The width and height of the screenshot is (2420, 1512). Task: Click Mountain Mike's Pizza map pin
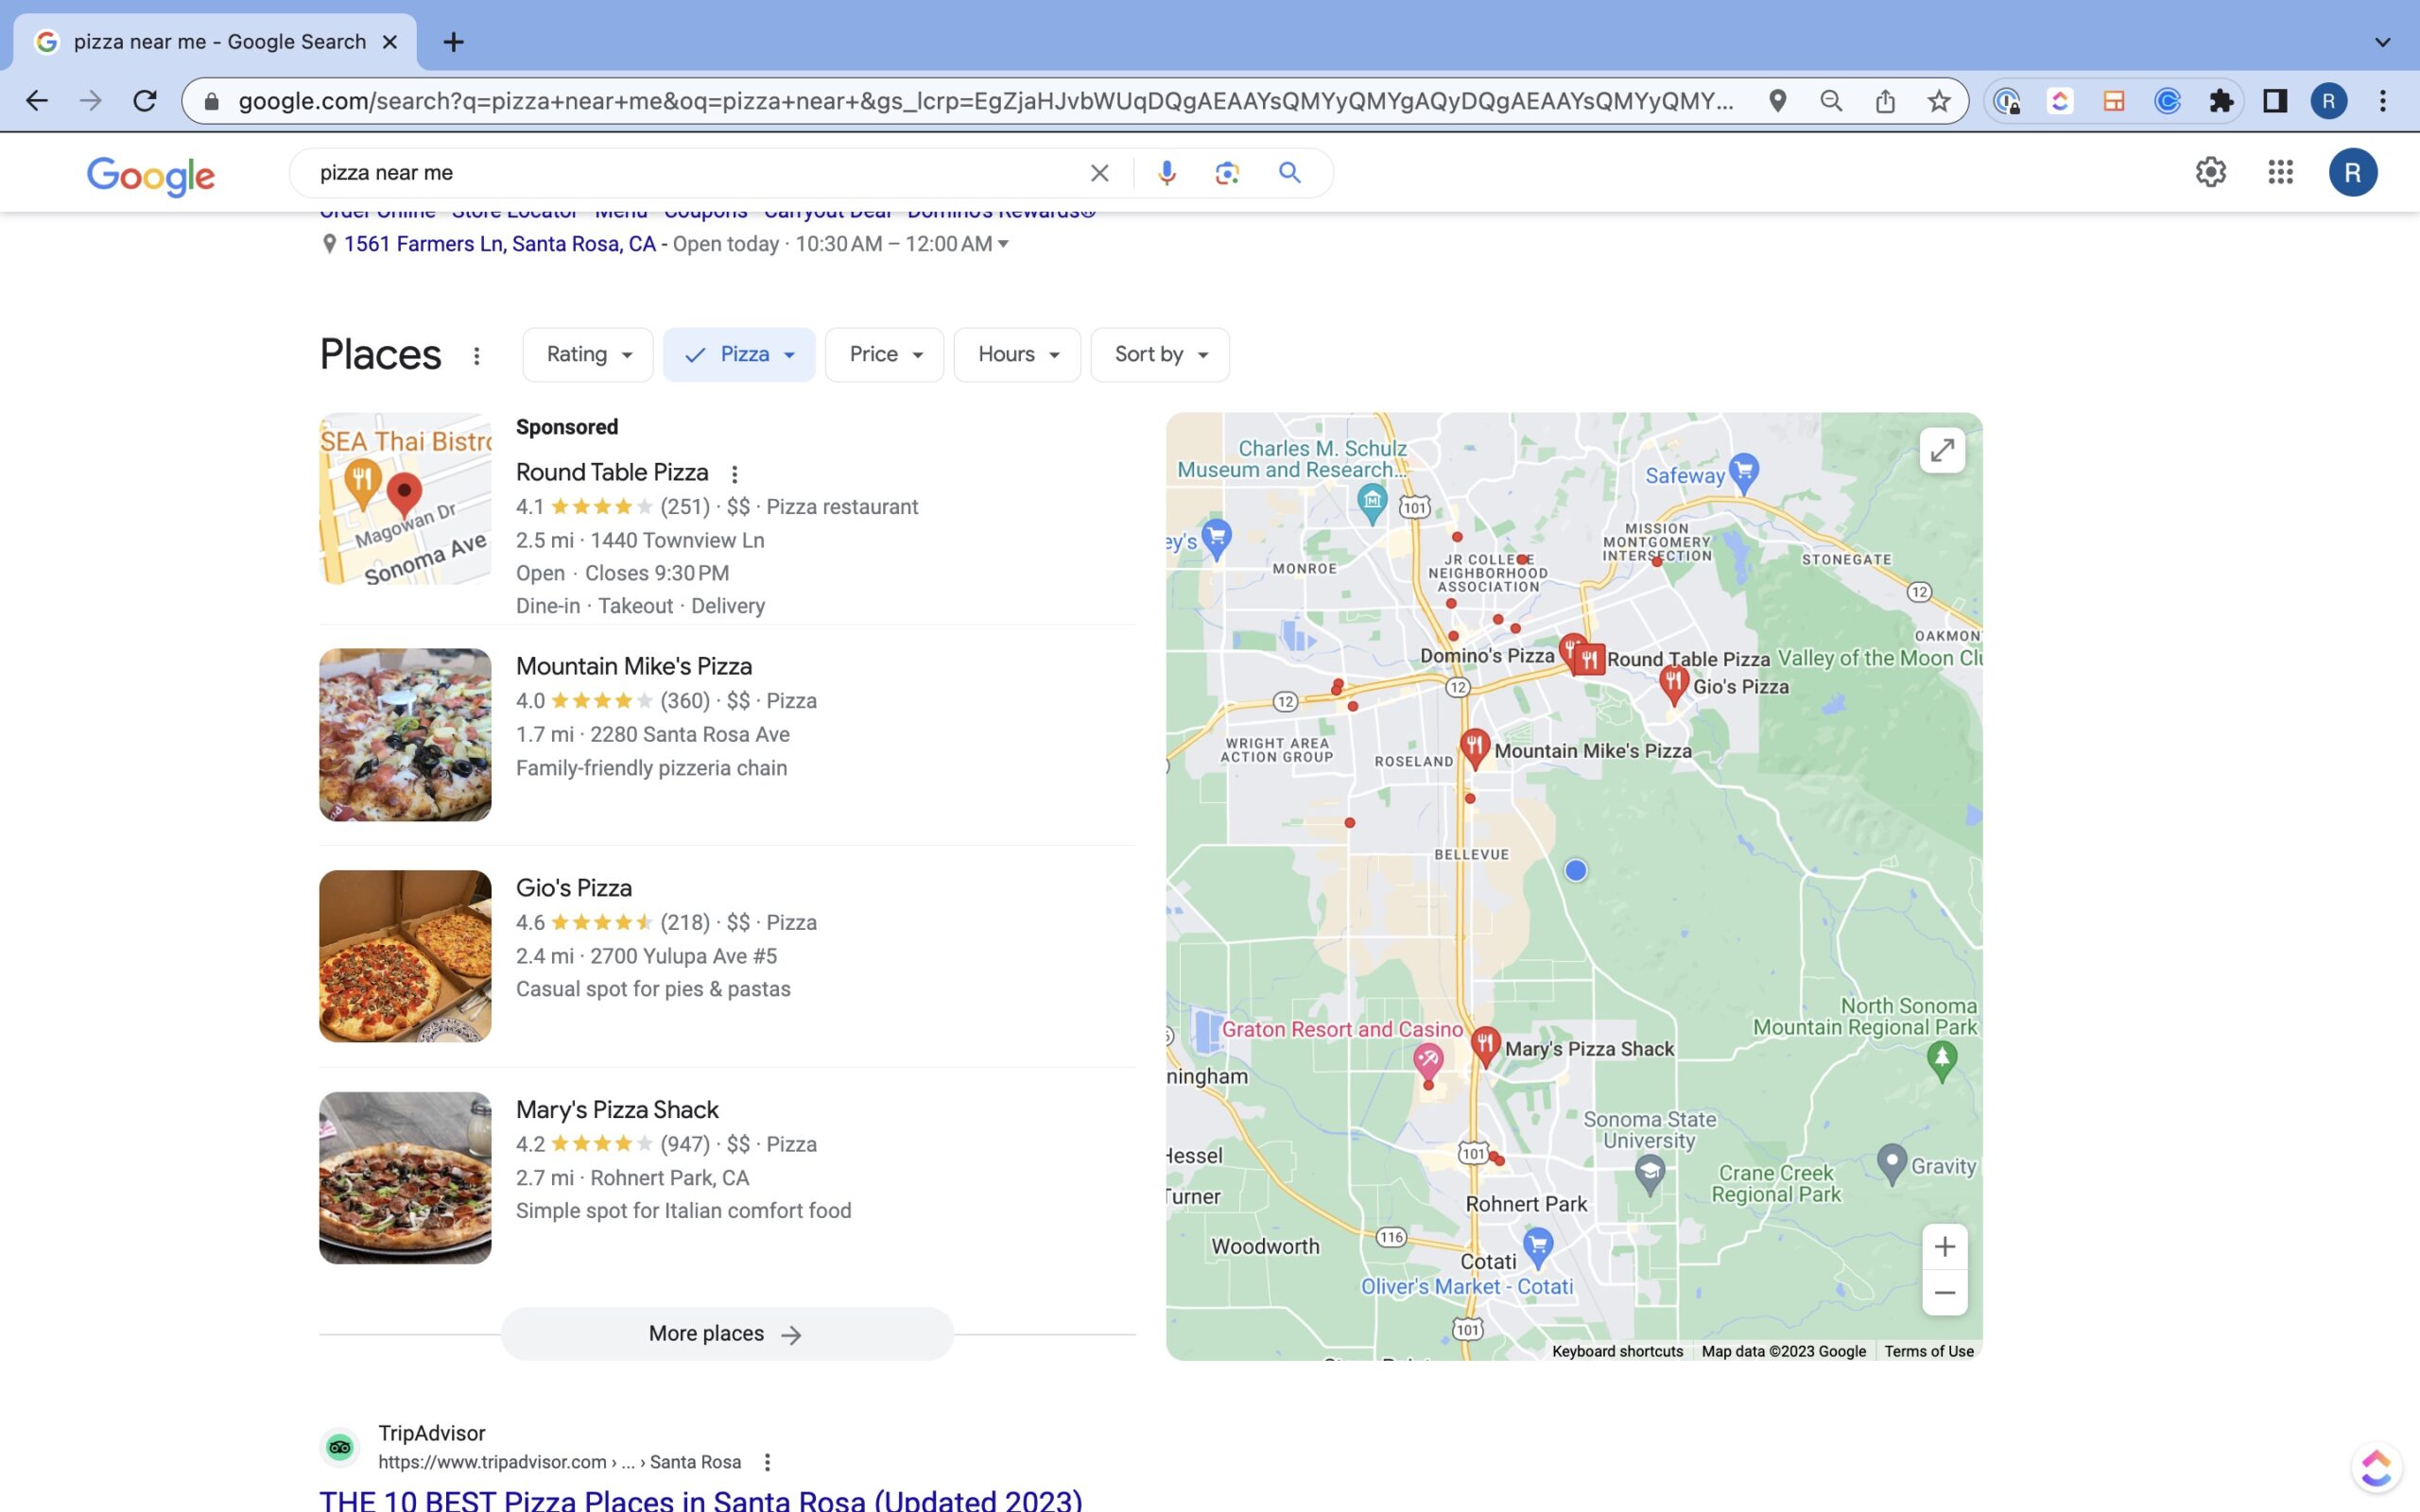pyautogui.click(x=1474, y=747)
